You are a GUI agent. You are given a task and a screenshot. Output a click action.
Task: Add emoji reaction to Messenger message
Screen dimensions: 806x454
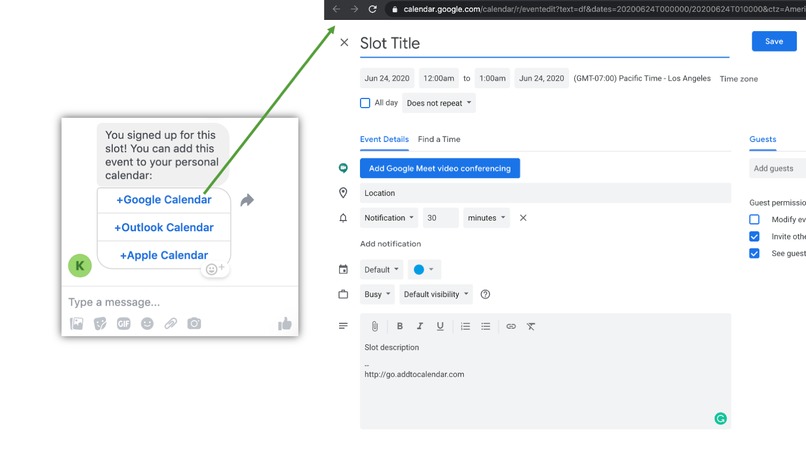(x=214, y=269)
